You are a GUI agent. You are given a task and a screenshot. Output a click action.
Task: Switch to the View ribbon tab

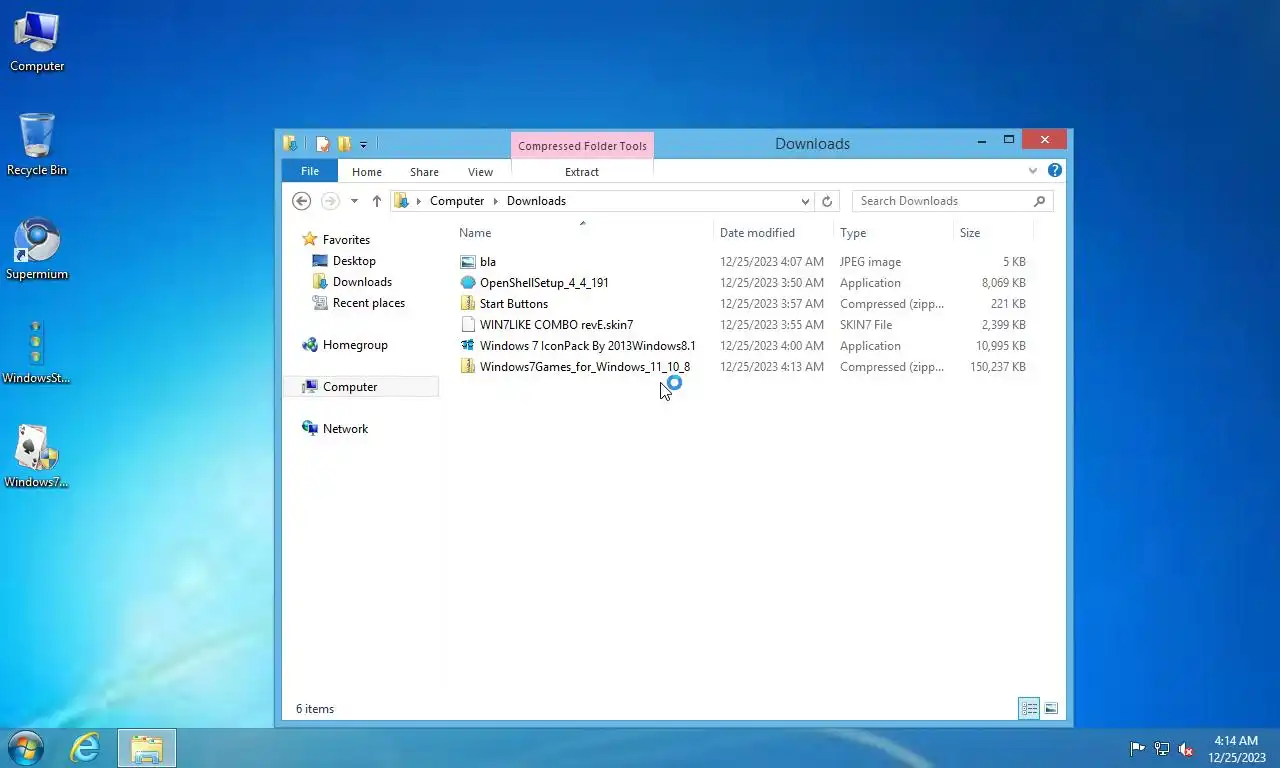[480, 172]
